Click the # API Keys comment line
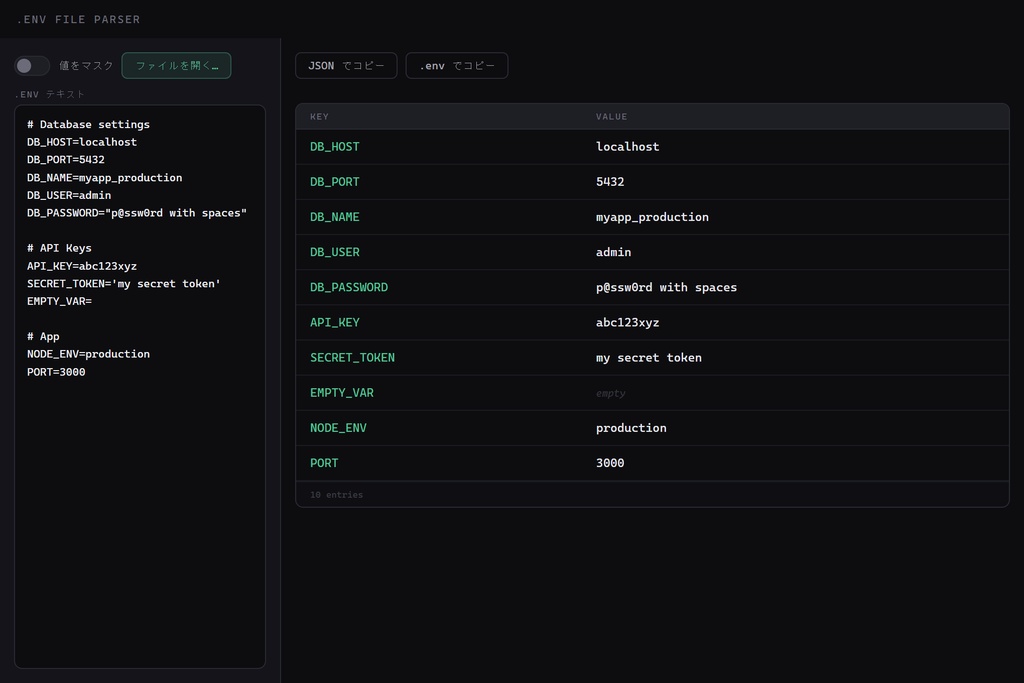Viewport: 1024px width, 683px height. pyautogui.click(x=59, y=248)
